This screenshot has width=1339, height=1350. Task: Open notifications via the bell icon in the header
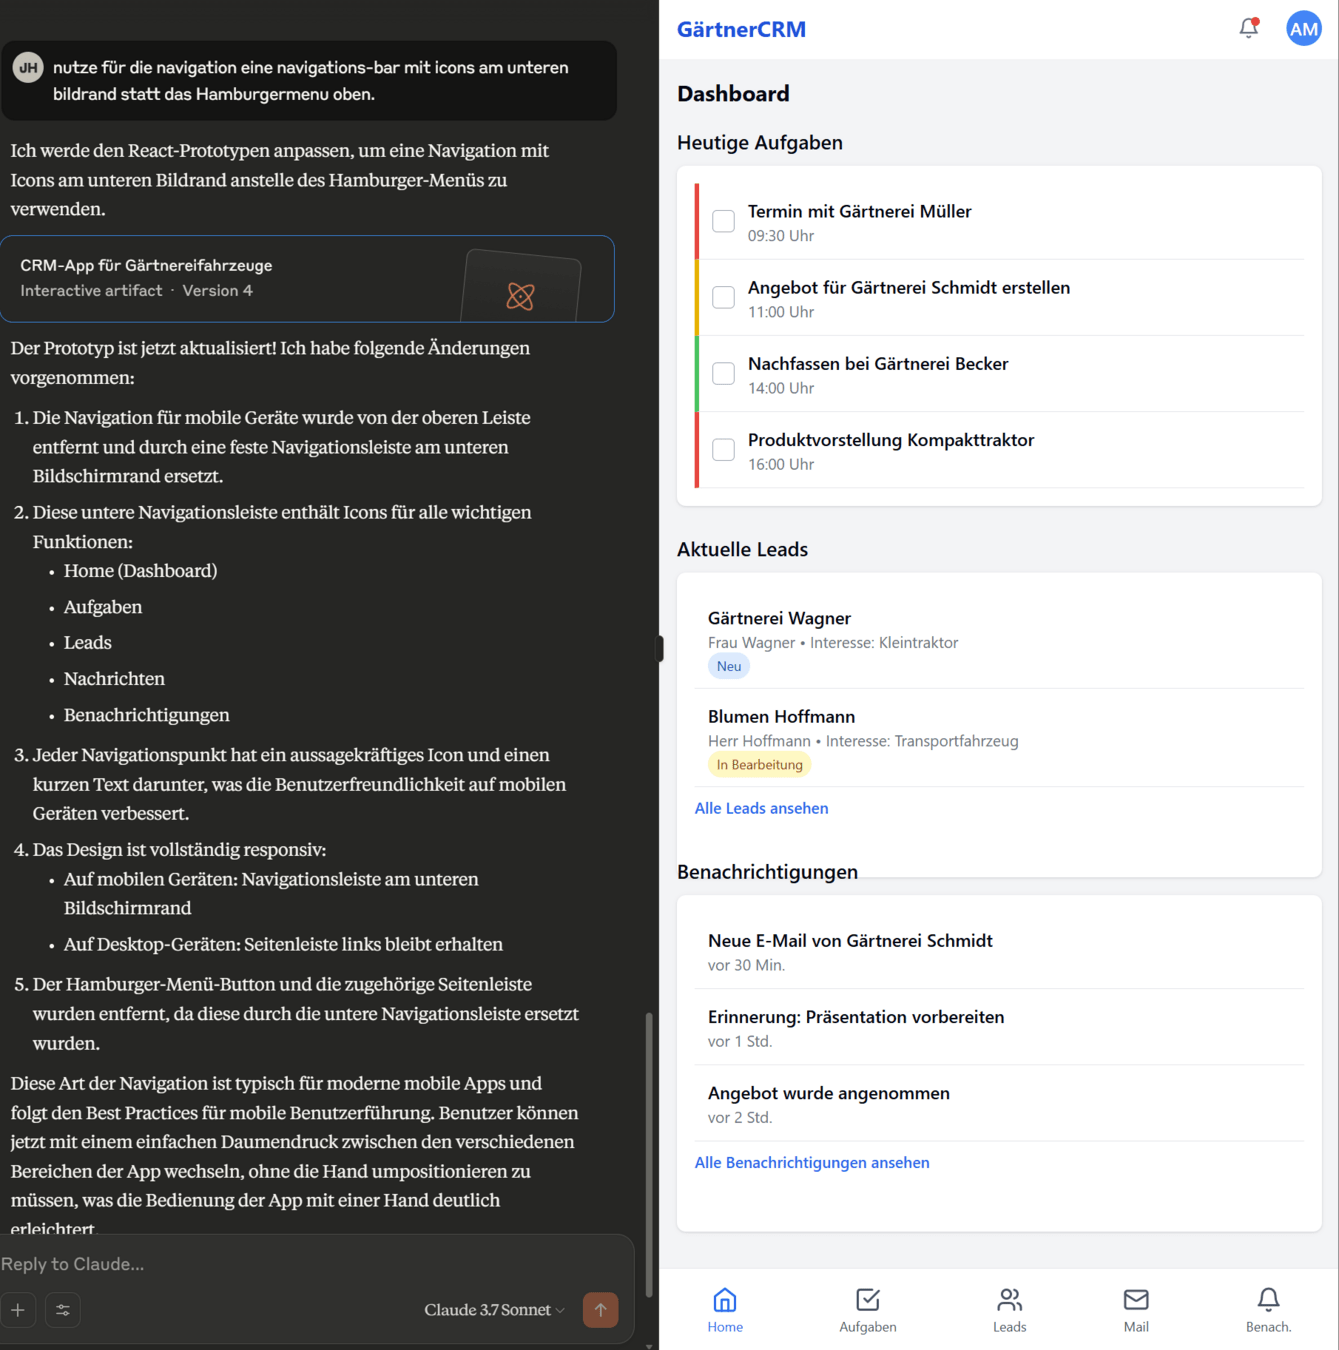1249,28
